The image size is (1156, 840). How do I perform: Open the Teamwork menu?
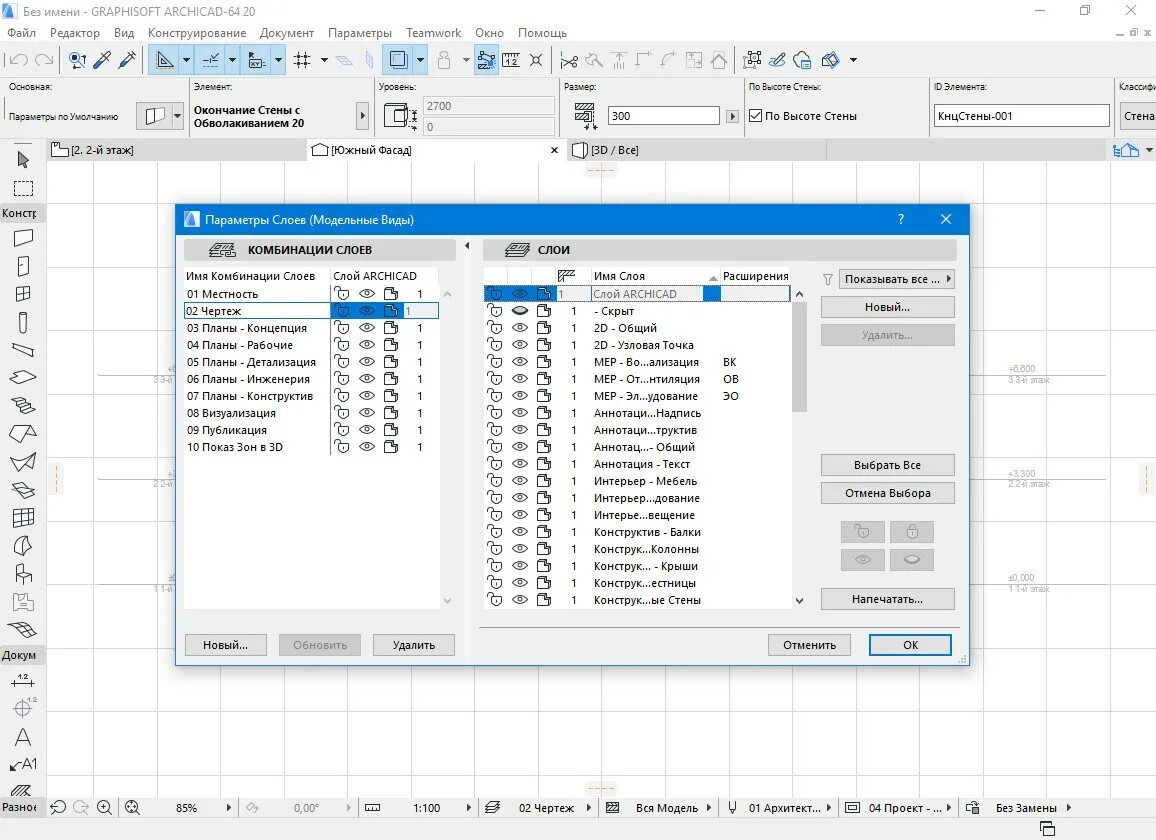pyautogui.click(x=434, y=33)
